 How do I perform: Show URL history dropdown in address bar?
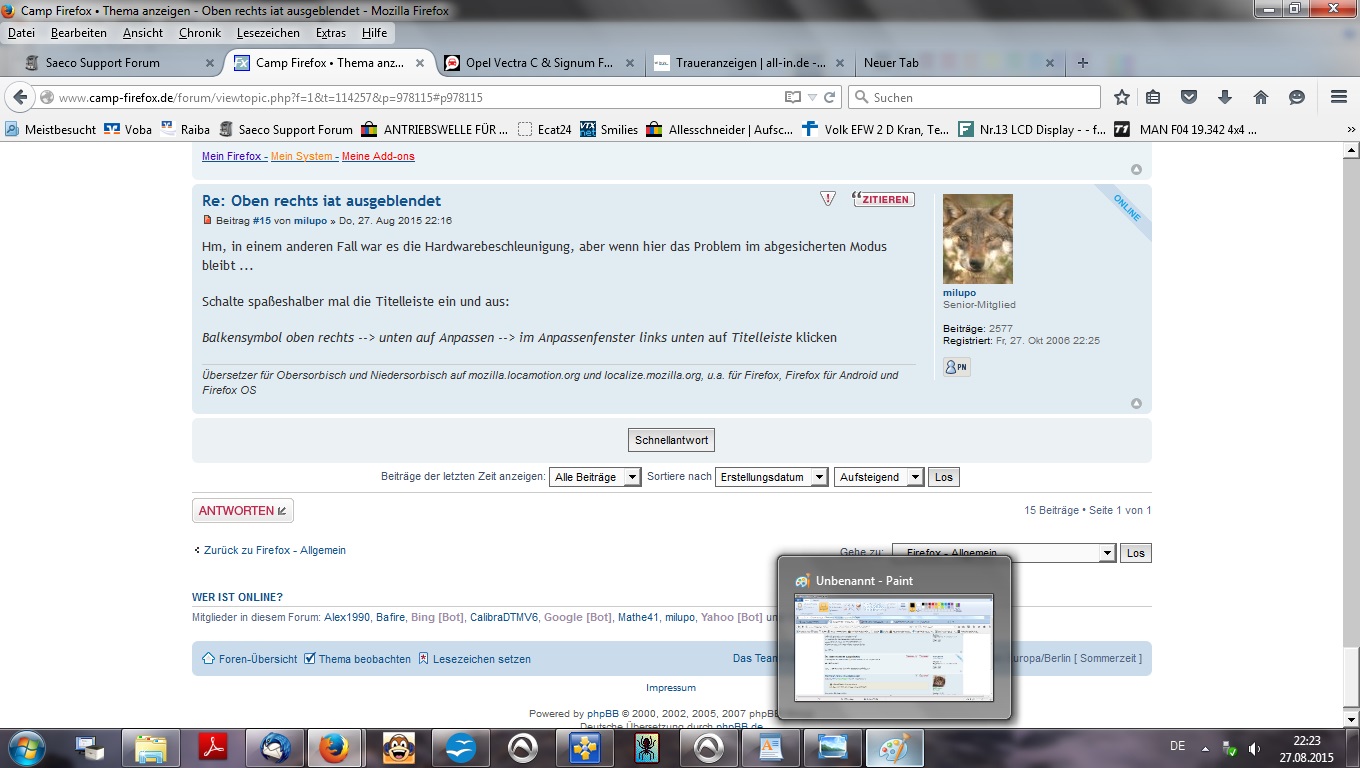click(812, 97)
